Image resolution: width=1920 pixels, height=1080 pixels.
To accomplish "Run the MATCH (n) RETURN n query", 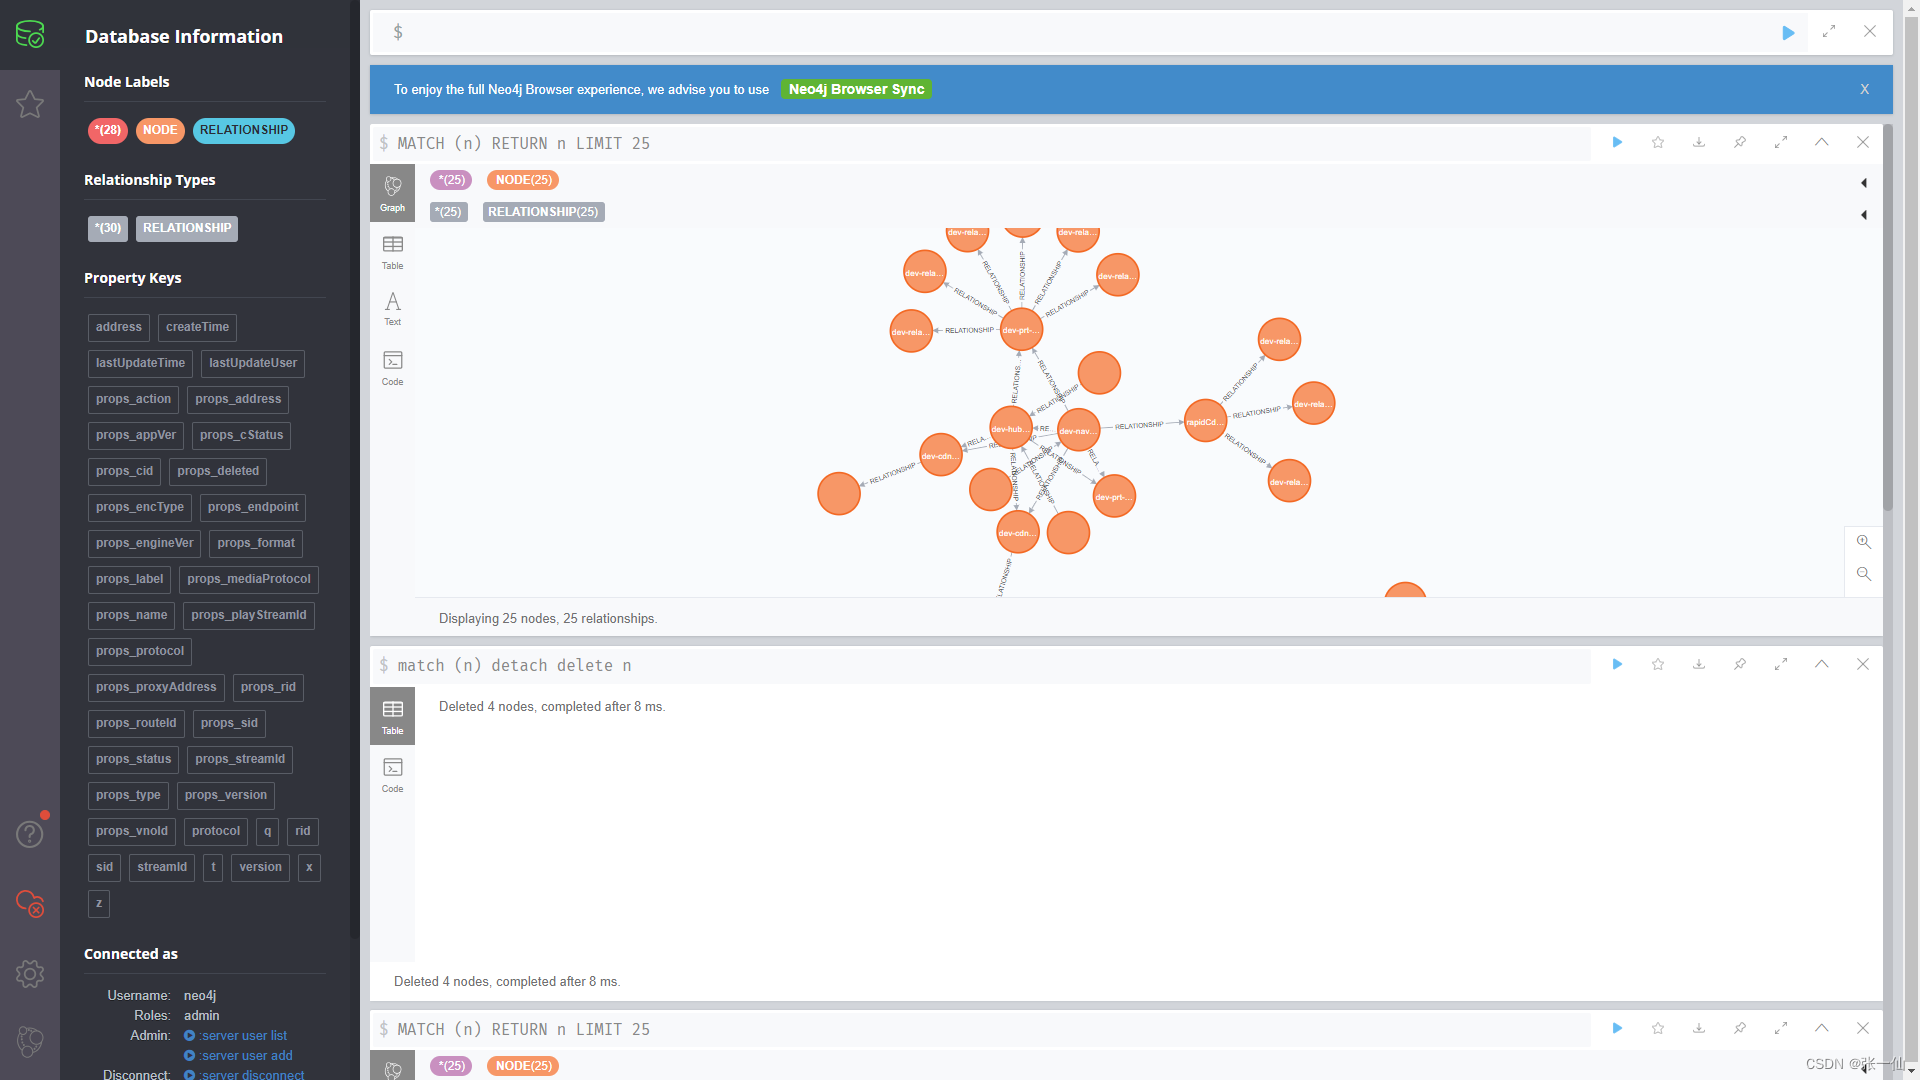I will tap(1618, 142).
